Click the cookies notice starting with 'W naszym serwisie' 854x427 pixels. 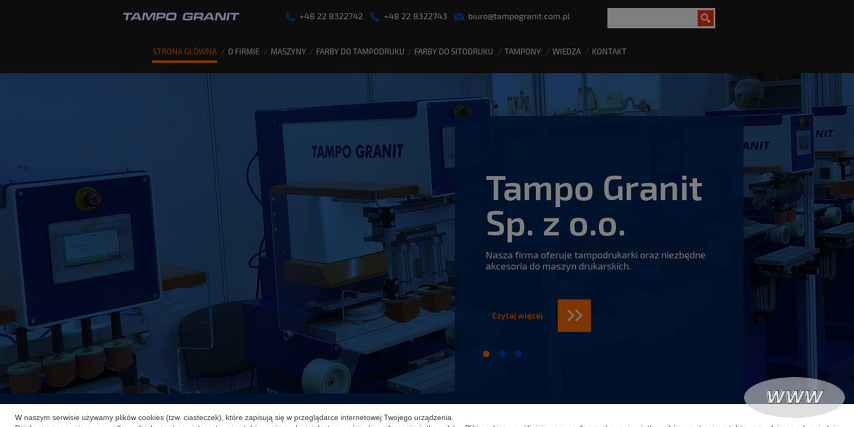[x=234, y=418]
